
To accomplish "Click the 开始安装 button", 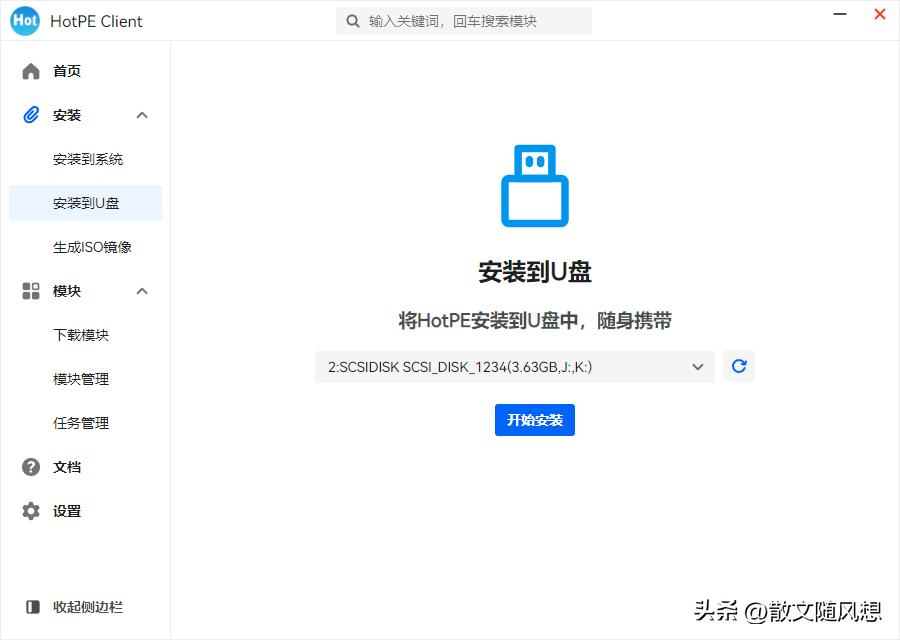I will coord(534,420).
